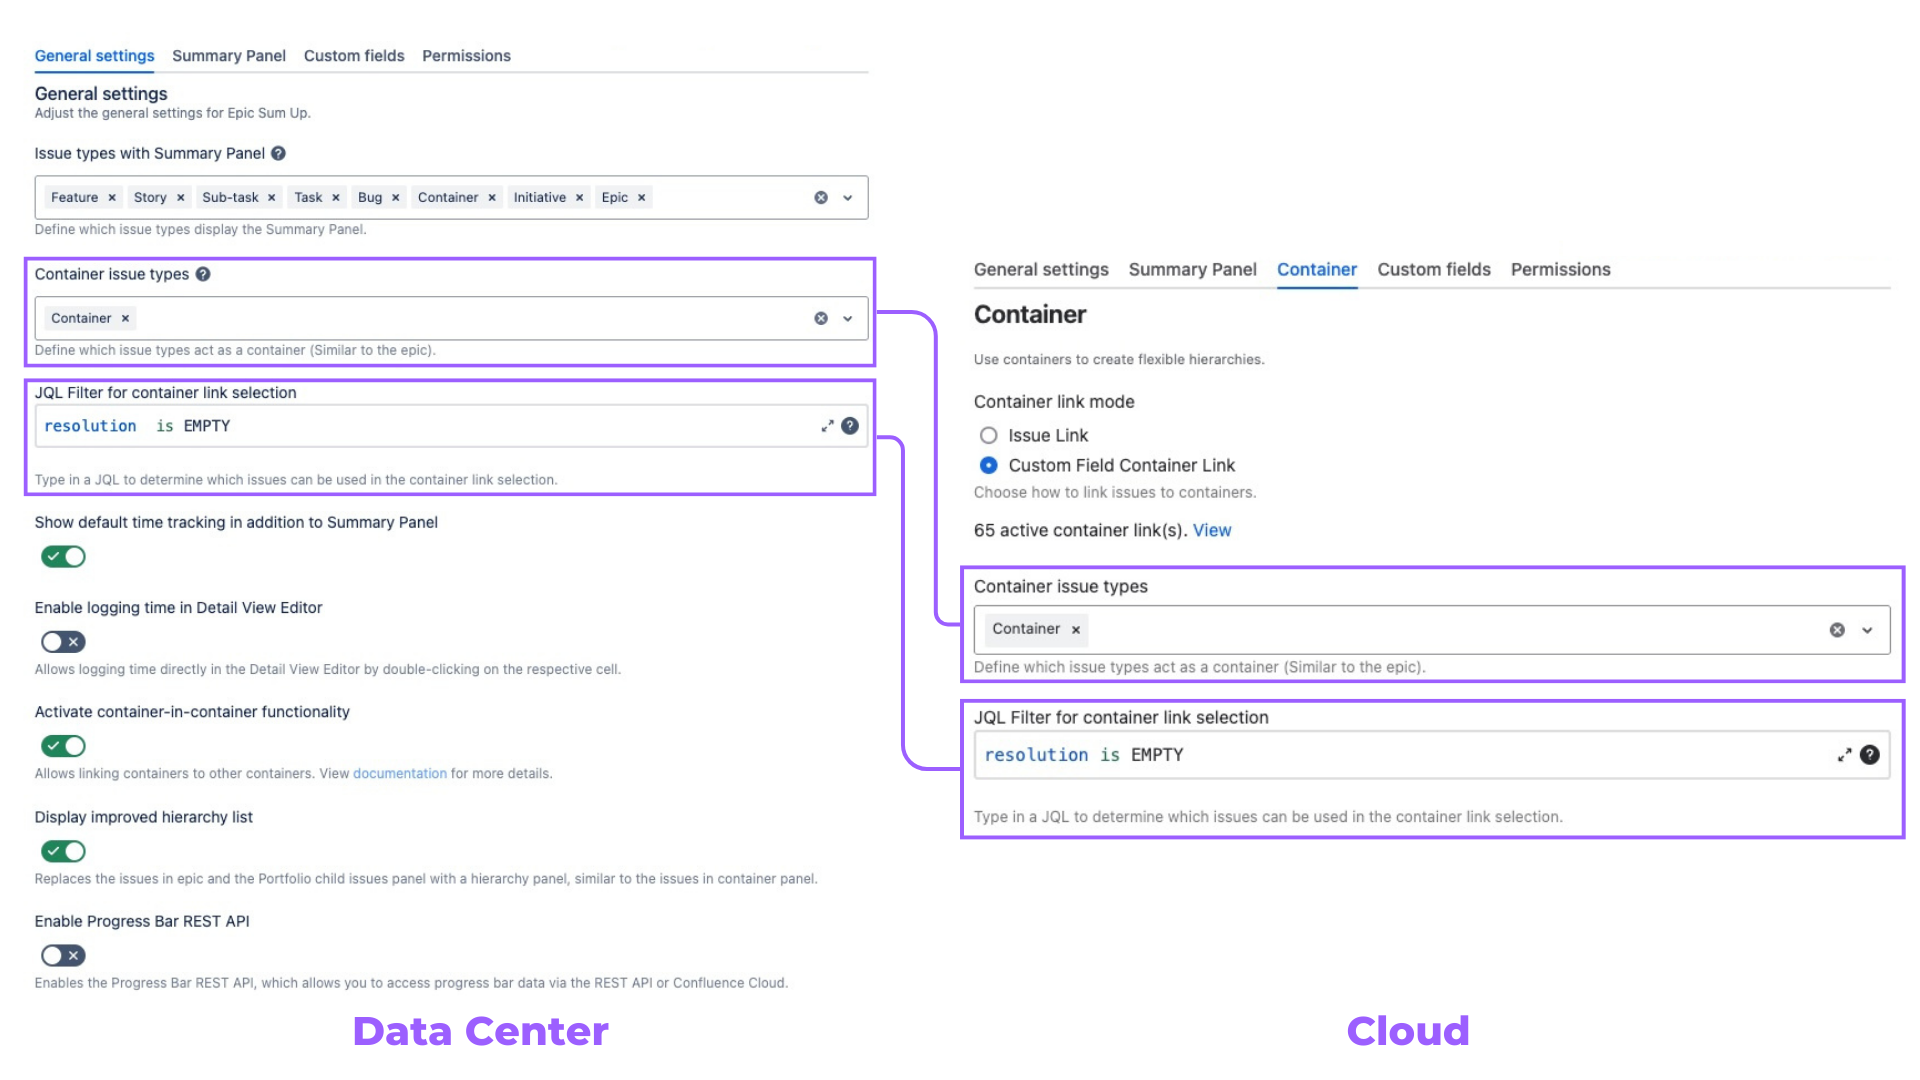Open Issue types with Summary Panel dropdown
The width and height of the screenshot is (1920, 1080).
848,198
